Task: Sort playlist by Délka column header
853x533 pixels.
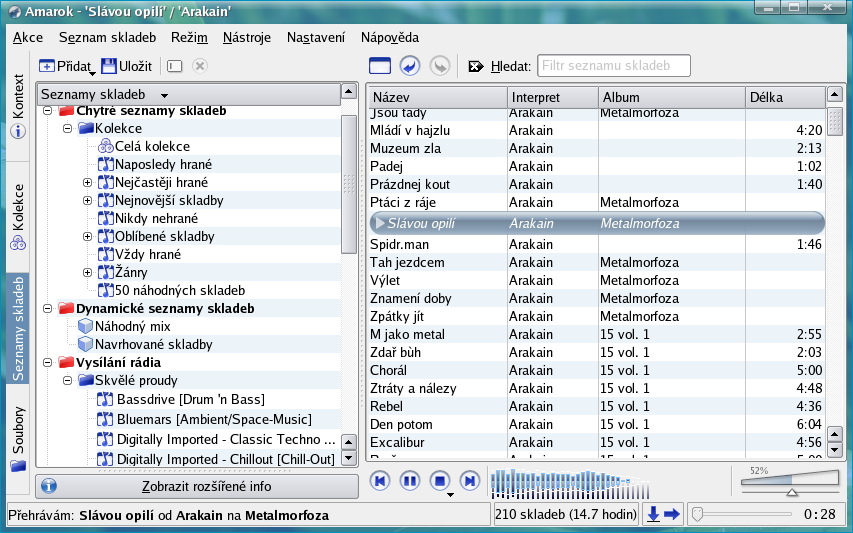Action: pos(786,97)
